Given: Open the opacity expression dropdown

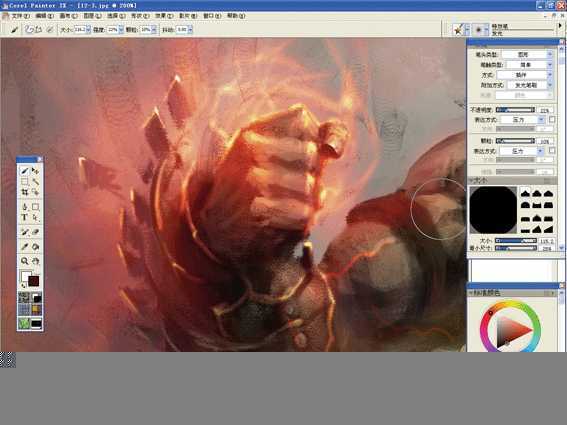Looking at the screenshot, I should coord(523,119).
